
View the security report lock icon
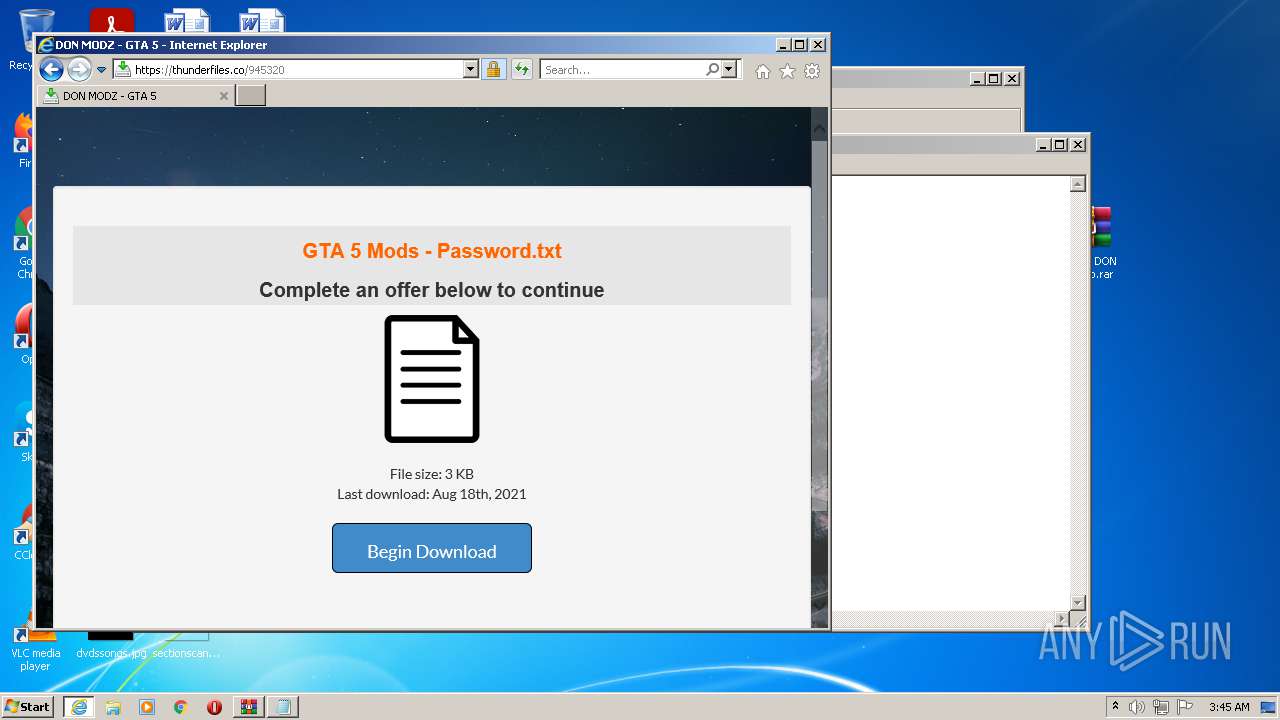(493, 70)
